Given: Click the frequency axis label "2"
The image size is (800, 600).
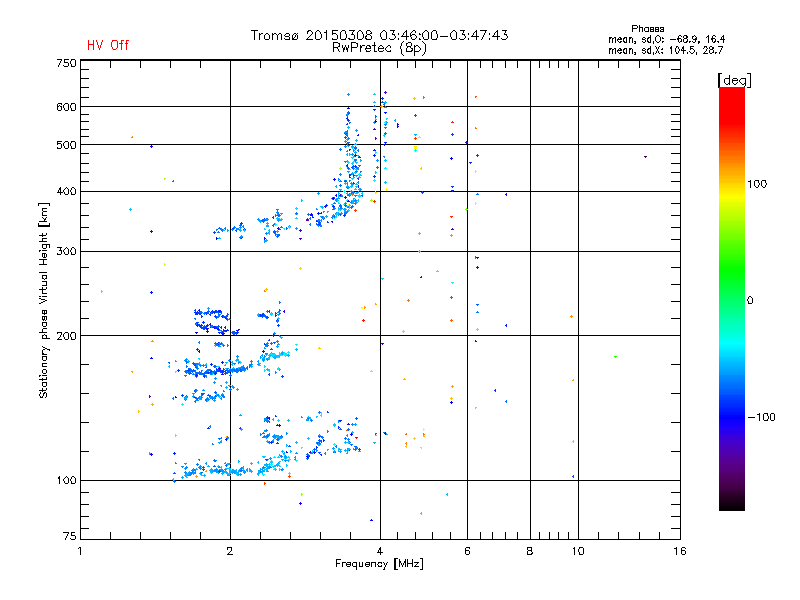Looking at the screenshot, I should pos(230,551).
